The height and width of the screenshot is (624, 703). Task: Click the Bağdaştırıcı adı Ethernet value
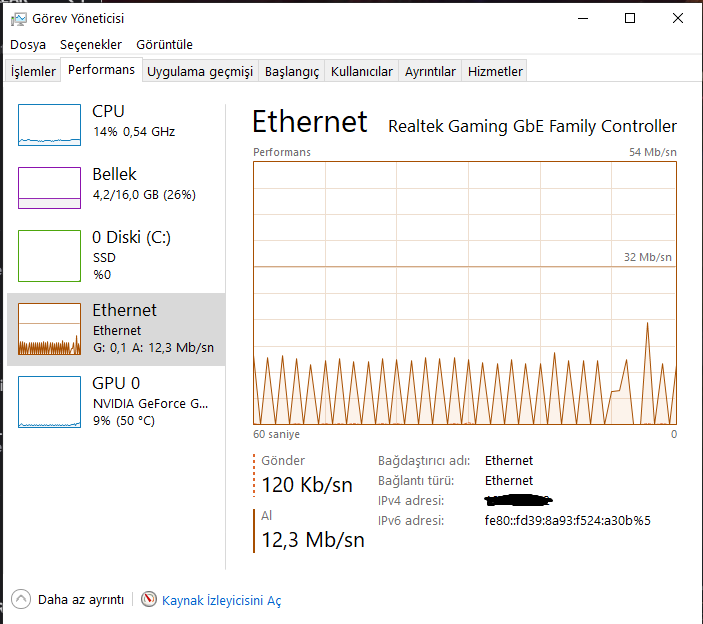(x=509, y=460)
